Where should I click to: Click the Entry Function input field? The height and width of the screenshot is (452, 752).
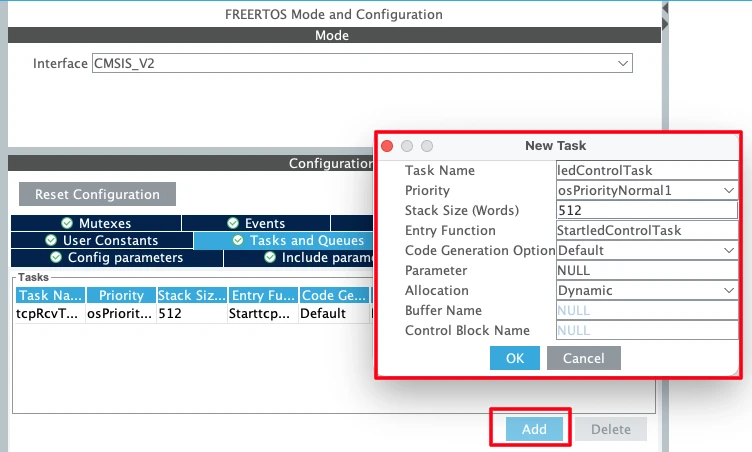click(647, 230)
